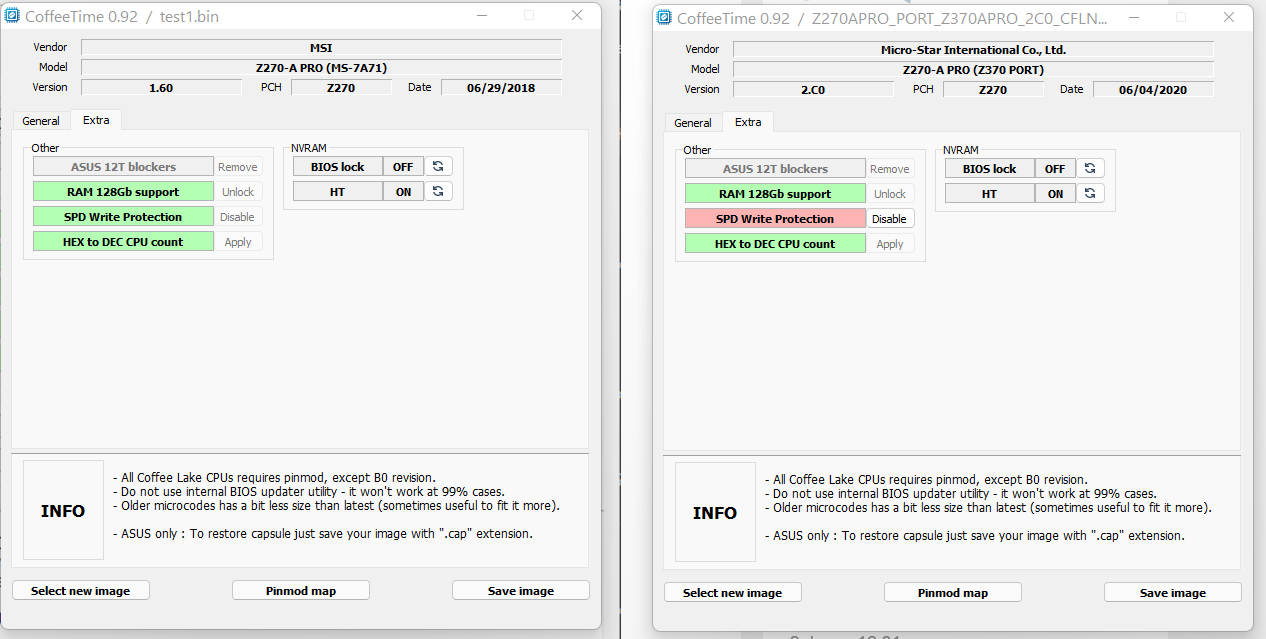Switch to General tab in test1.bin window
The height and width of the screenshot is (639, 1266).
tap(41, 121)
